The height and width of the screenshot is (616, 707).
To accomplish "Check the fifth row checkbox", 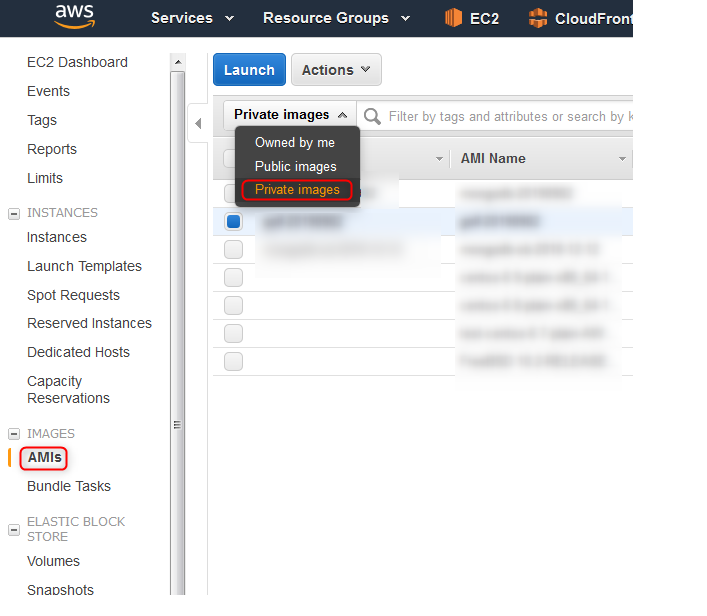I will 234,305.
